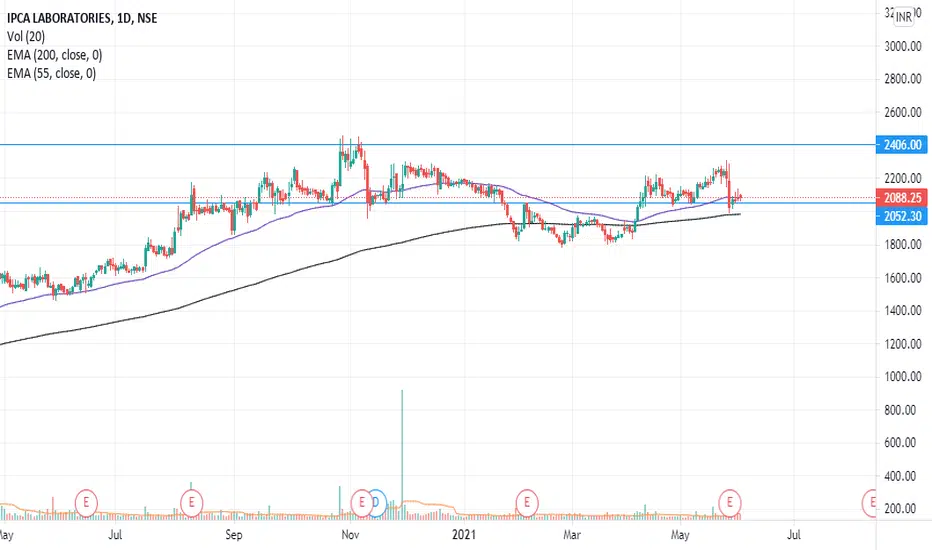Click the 200.00 price axis label
This screenshot has width=932, height=550.
coord(900,509)
